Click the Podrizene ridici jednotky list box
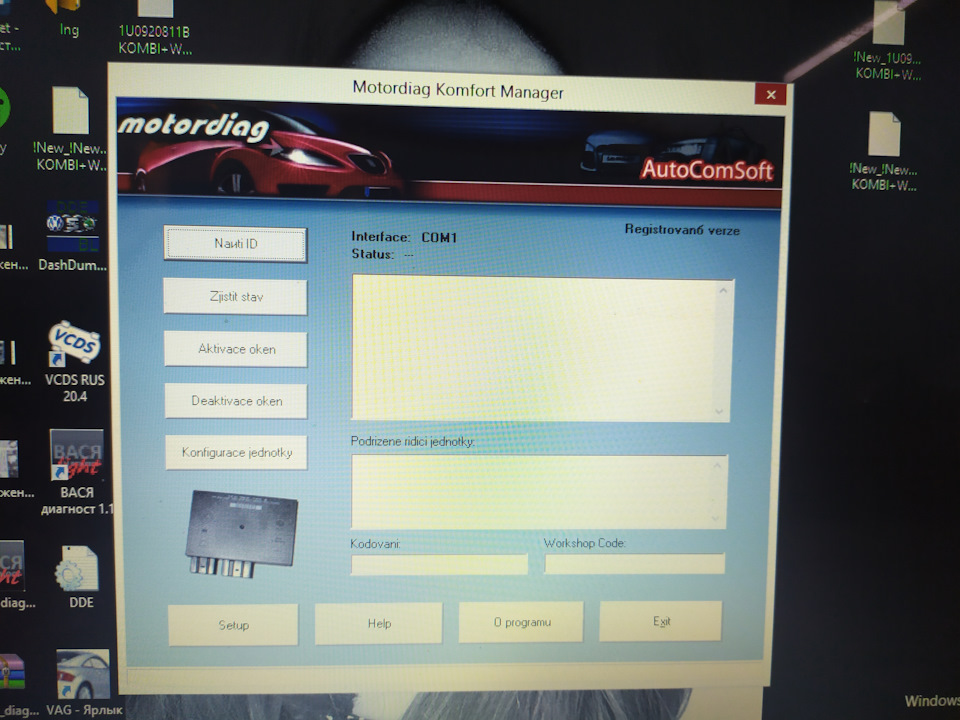The width and height of the screenshot is (960, 720). pos(539,492)
